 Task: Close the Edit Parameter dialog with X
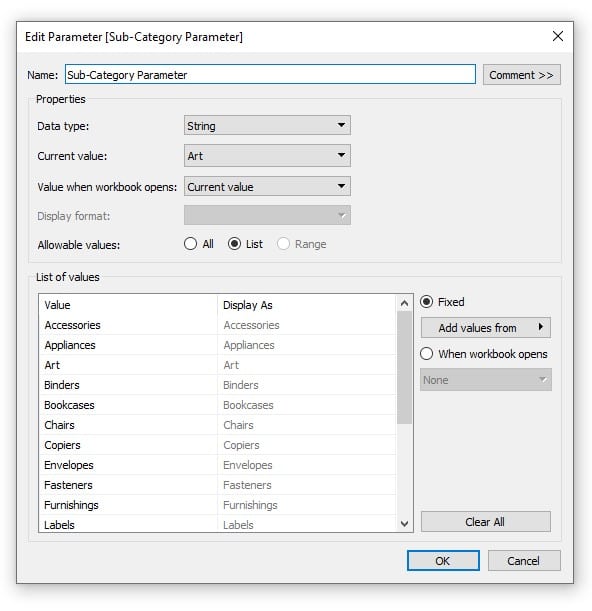coord(558,36)
